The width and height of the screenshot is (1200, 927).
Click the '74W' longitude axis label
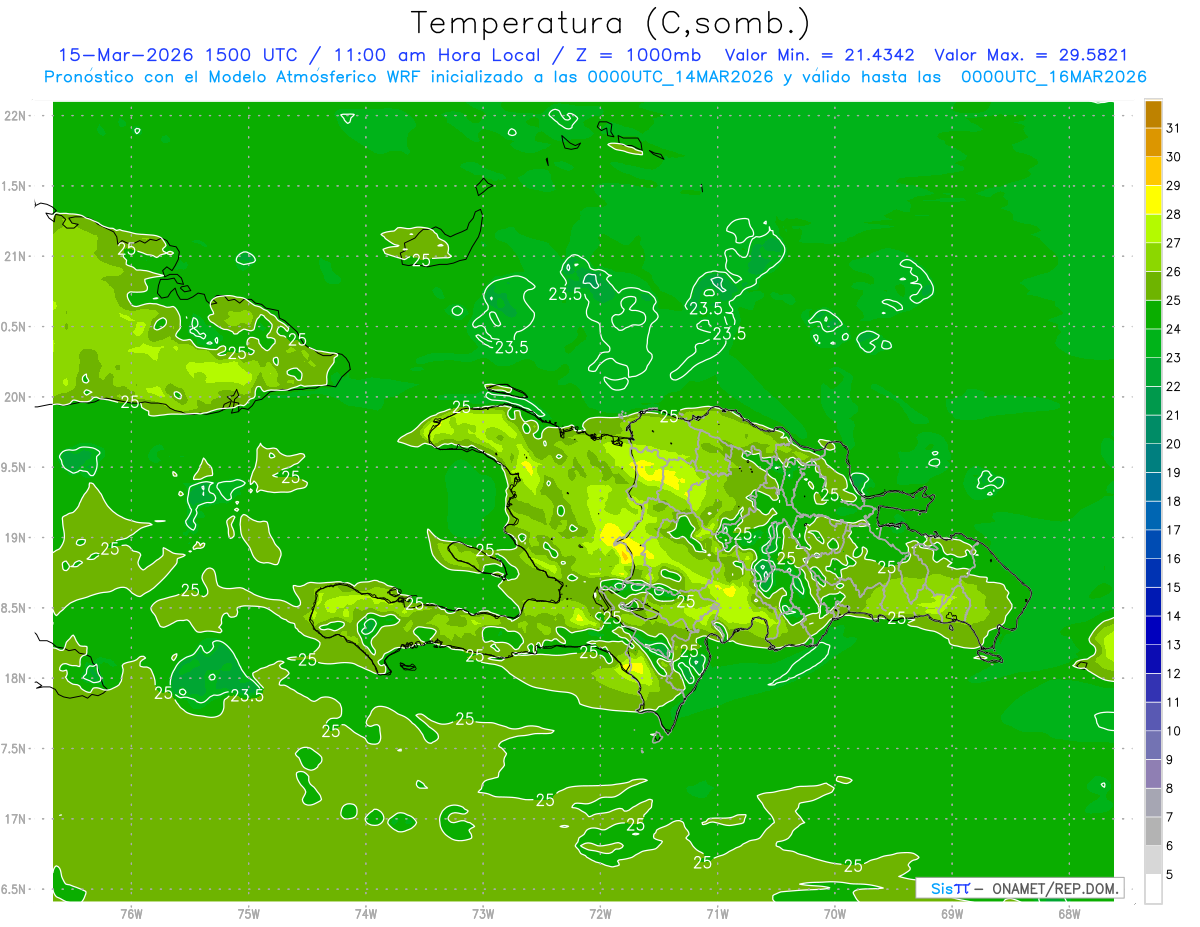(365, 914)
